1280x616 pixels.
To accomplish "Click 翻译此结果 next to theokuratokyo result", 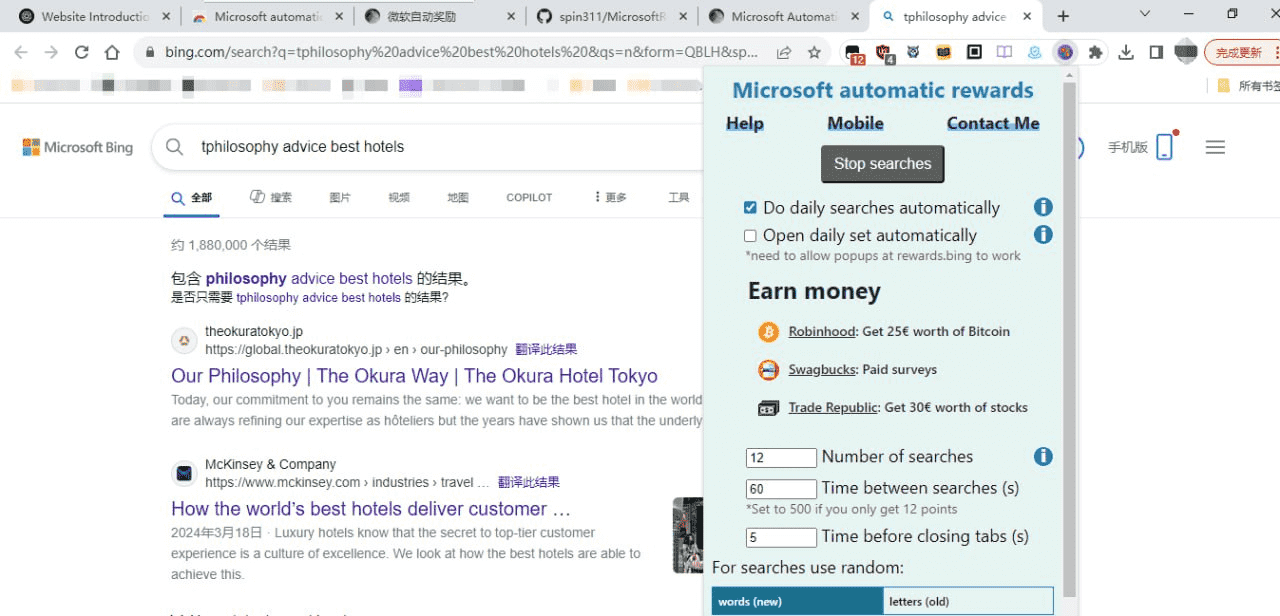I will tap(546, 349).
